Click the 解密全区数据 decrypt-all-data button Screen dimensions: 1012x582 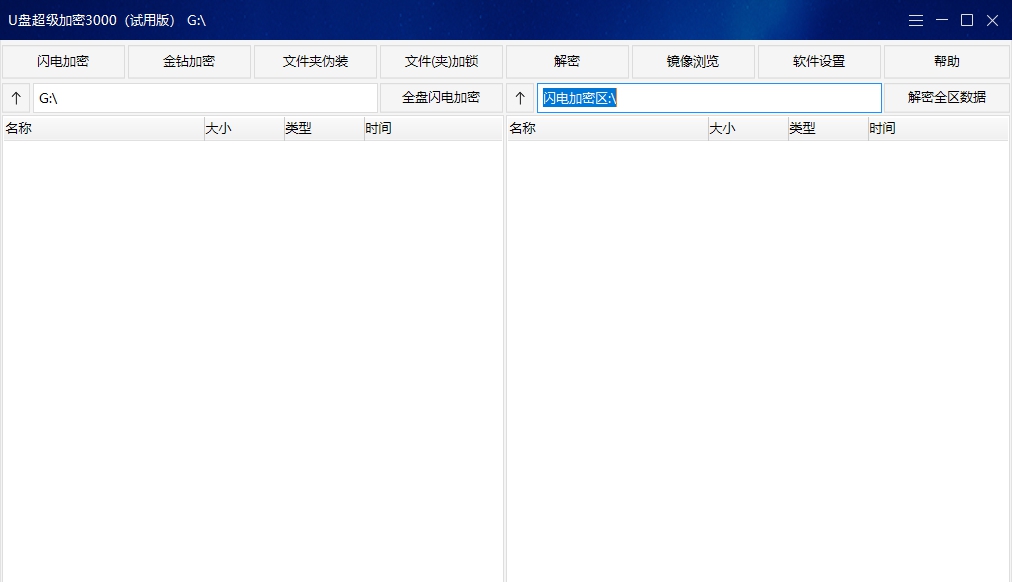pyautogui.click(x=945, y=97)
